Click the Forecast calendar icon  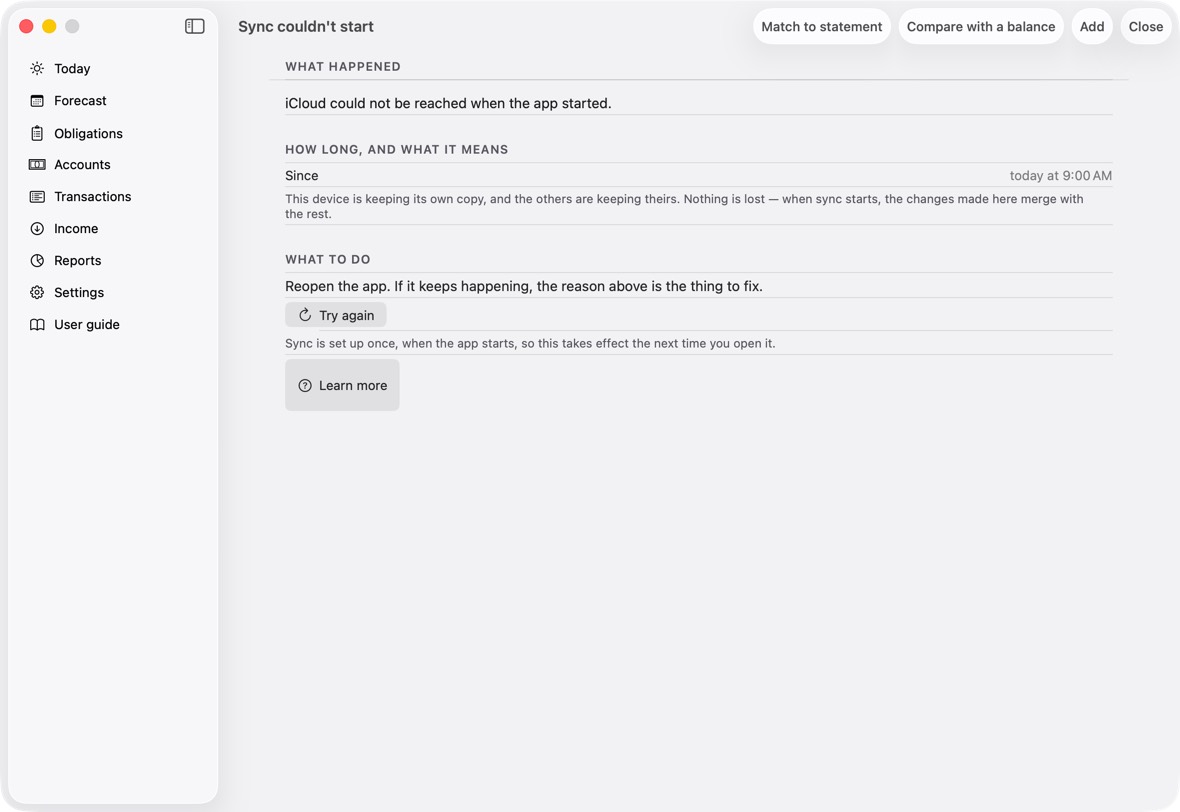pyautogui.click(x=37, y=101)
